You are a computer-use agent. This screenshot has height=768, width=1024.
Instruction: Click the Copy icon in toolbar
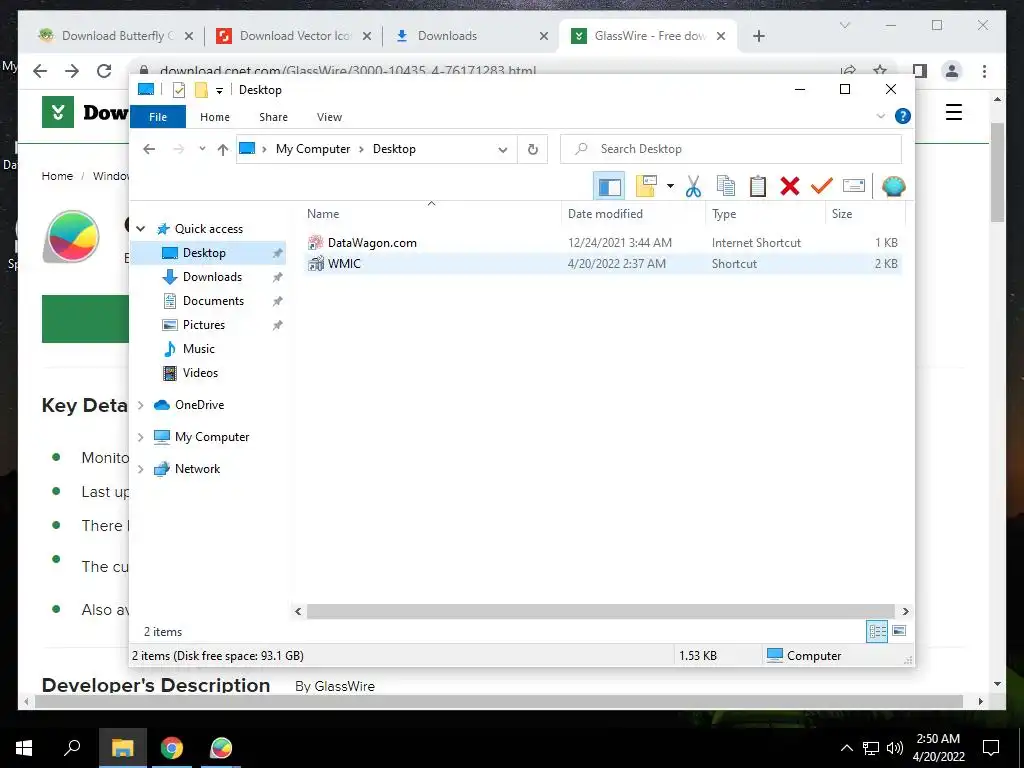[x=726, y=186]
